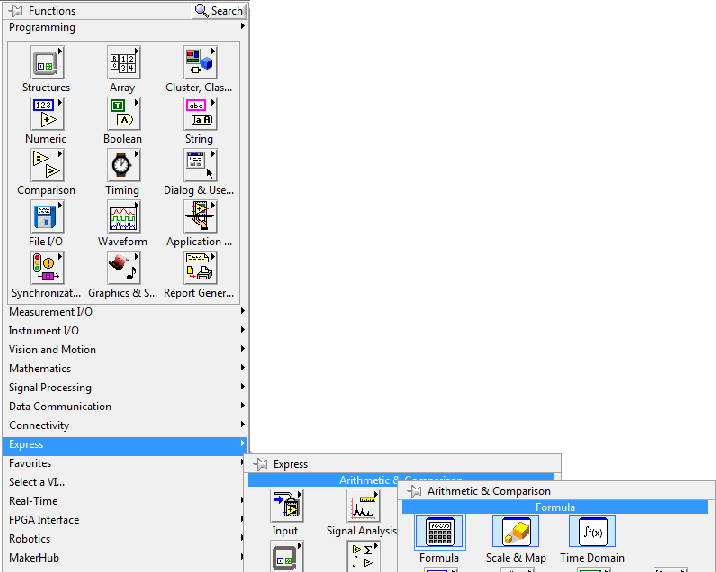Screen dimensions: 716x572
Task: Pin the Arithmetic & Comparison subpalette
Action: [x=414, y=491]
